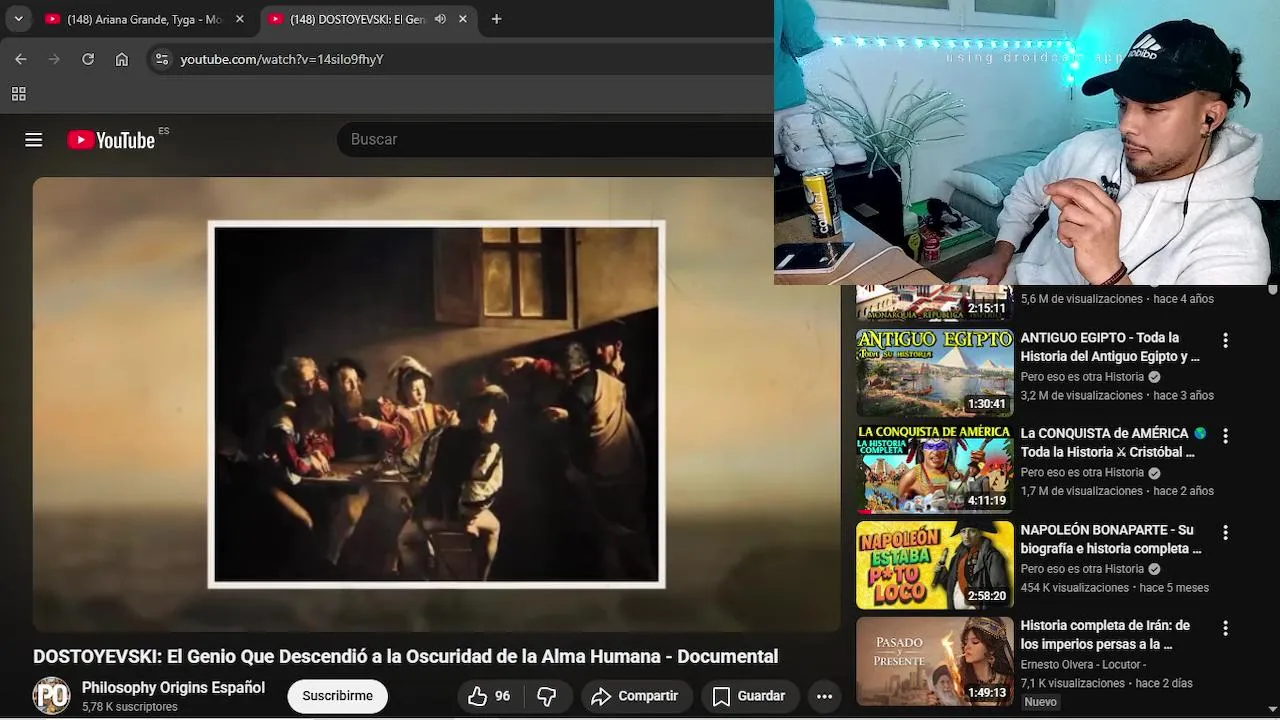Viewport: 1280px width, 720px height.
Task: Open options menu for ANTIGUO EGIPTO video
Action: (x=1225, y=340)
